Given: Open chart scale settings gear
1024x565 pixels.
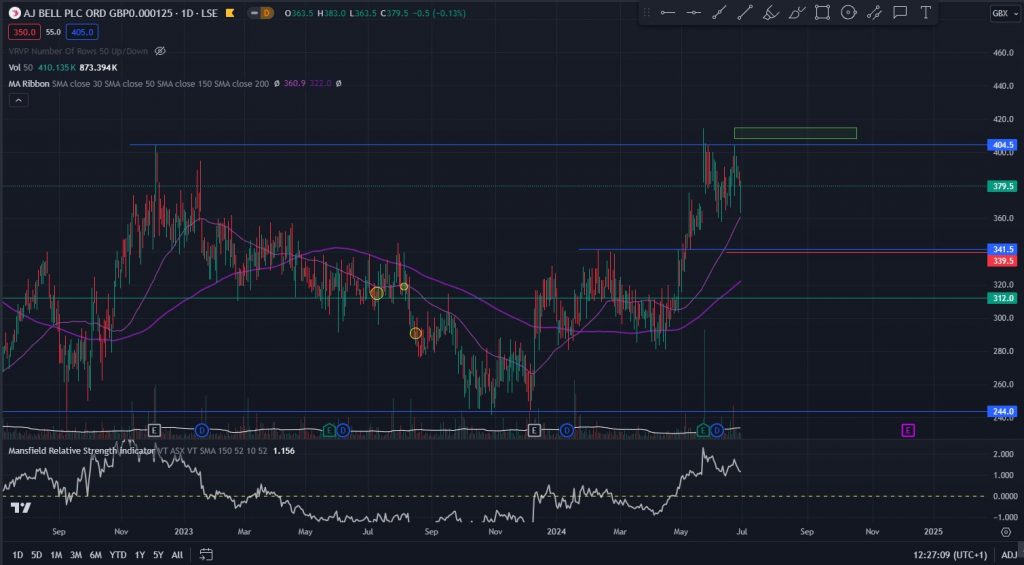Looking at the screenshot, I should coord(1005,532).
